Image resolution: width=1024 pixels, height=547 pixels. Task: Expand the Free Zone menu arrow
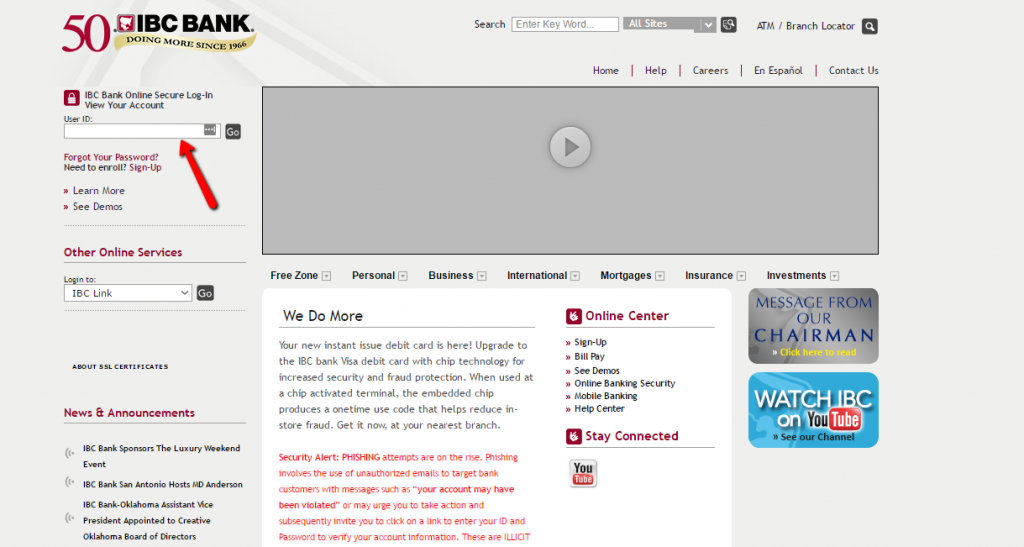[327, 276]
